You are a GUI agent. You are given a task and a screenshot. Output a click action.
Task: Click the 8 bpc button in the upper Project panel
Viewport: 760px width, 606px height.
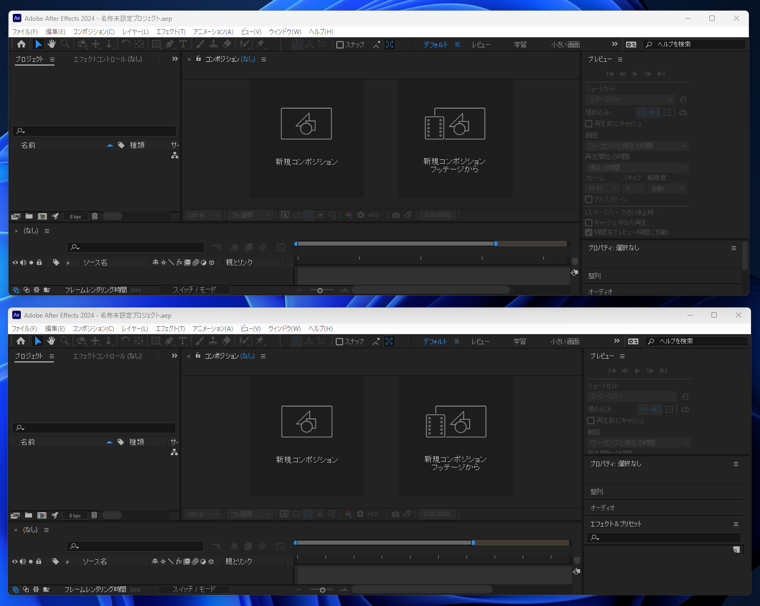[x=75, y=217]
